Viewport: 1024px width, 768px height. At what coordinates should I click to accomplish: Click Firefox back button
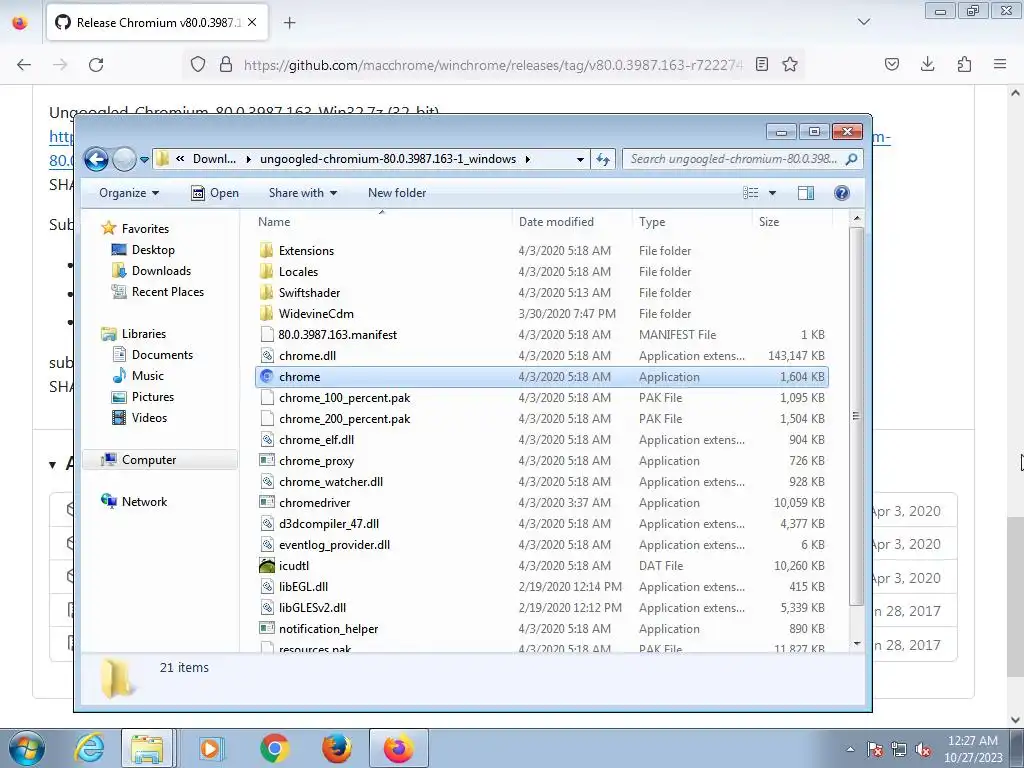point(24,64)
